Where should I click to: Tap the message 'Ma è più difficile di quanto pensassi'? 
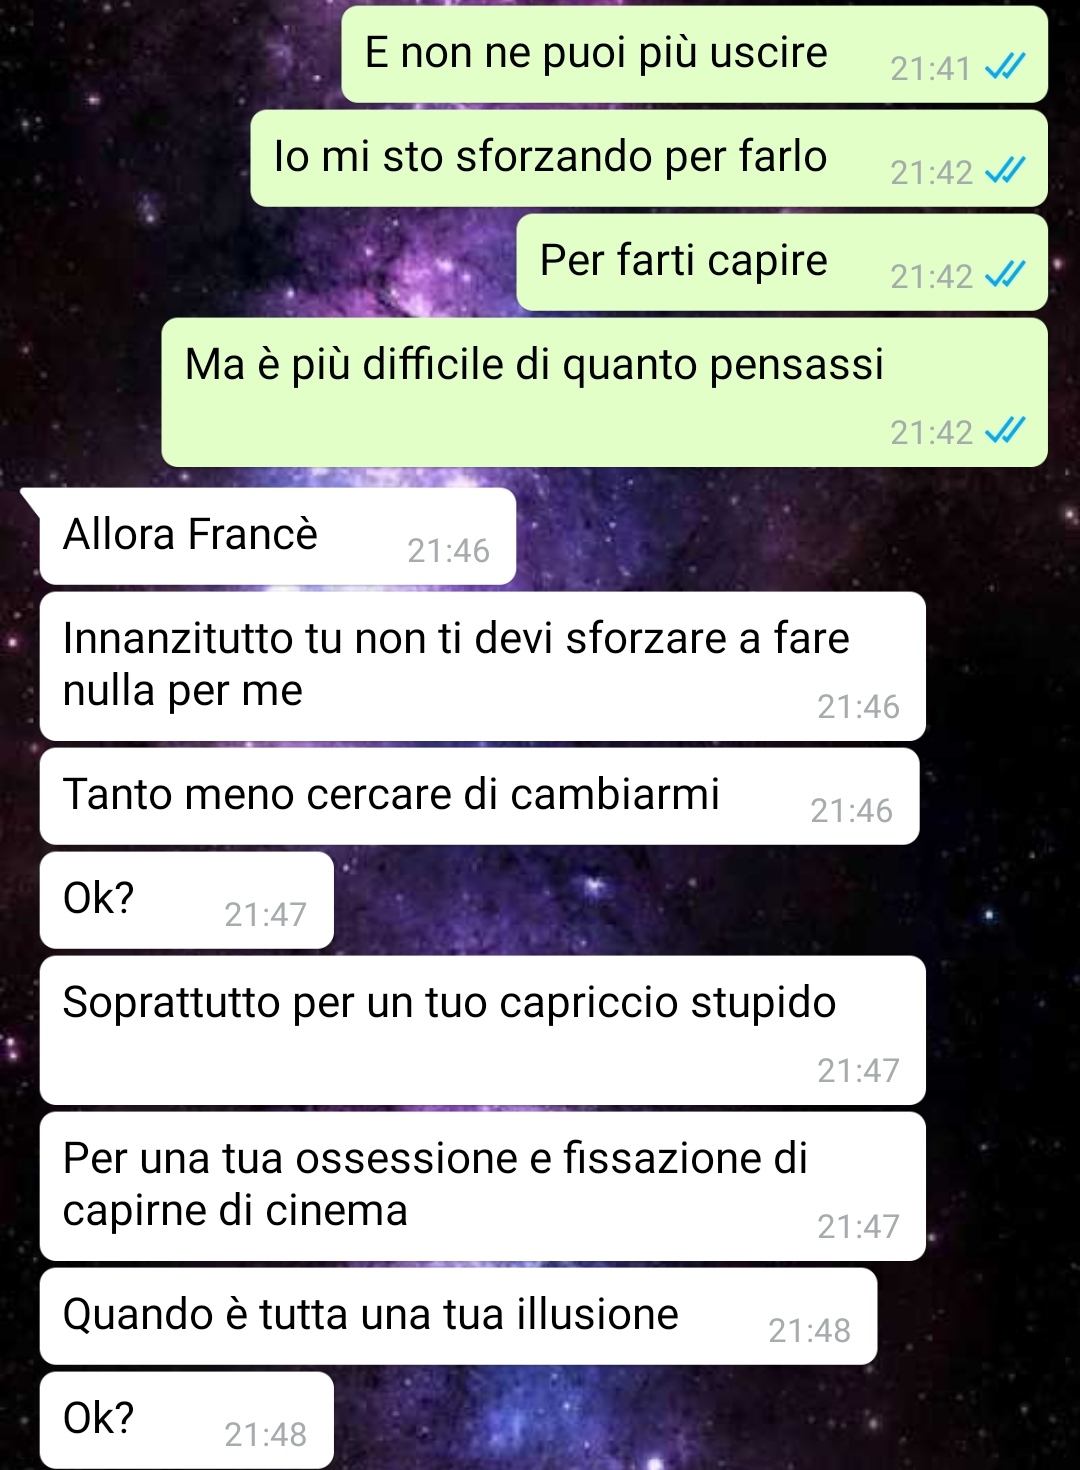[604, 392]
